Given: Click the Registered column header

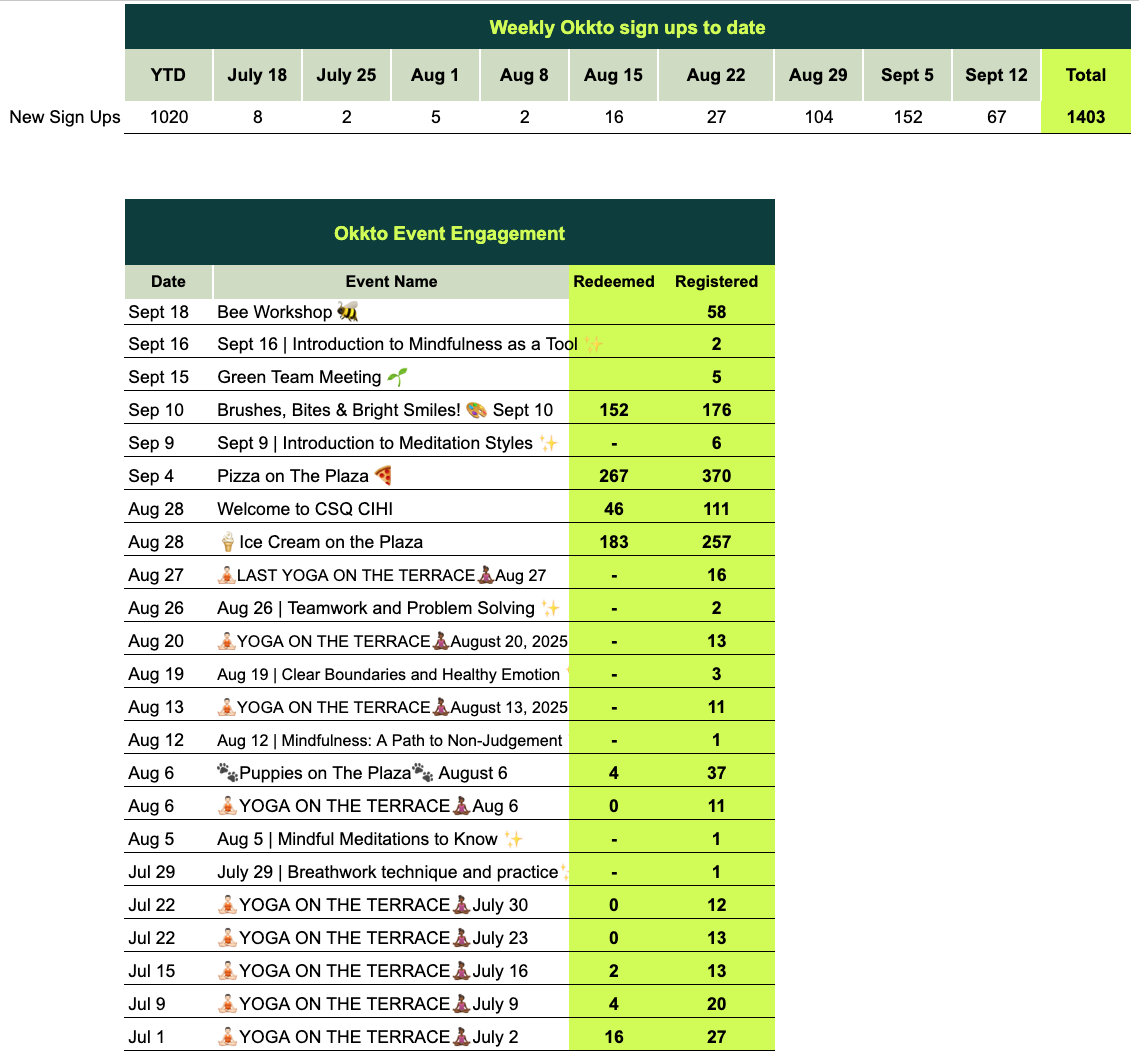Looking at the screenshot, I should pyautogui.click(x=716, y=282).
